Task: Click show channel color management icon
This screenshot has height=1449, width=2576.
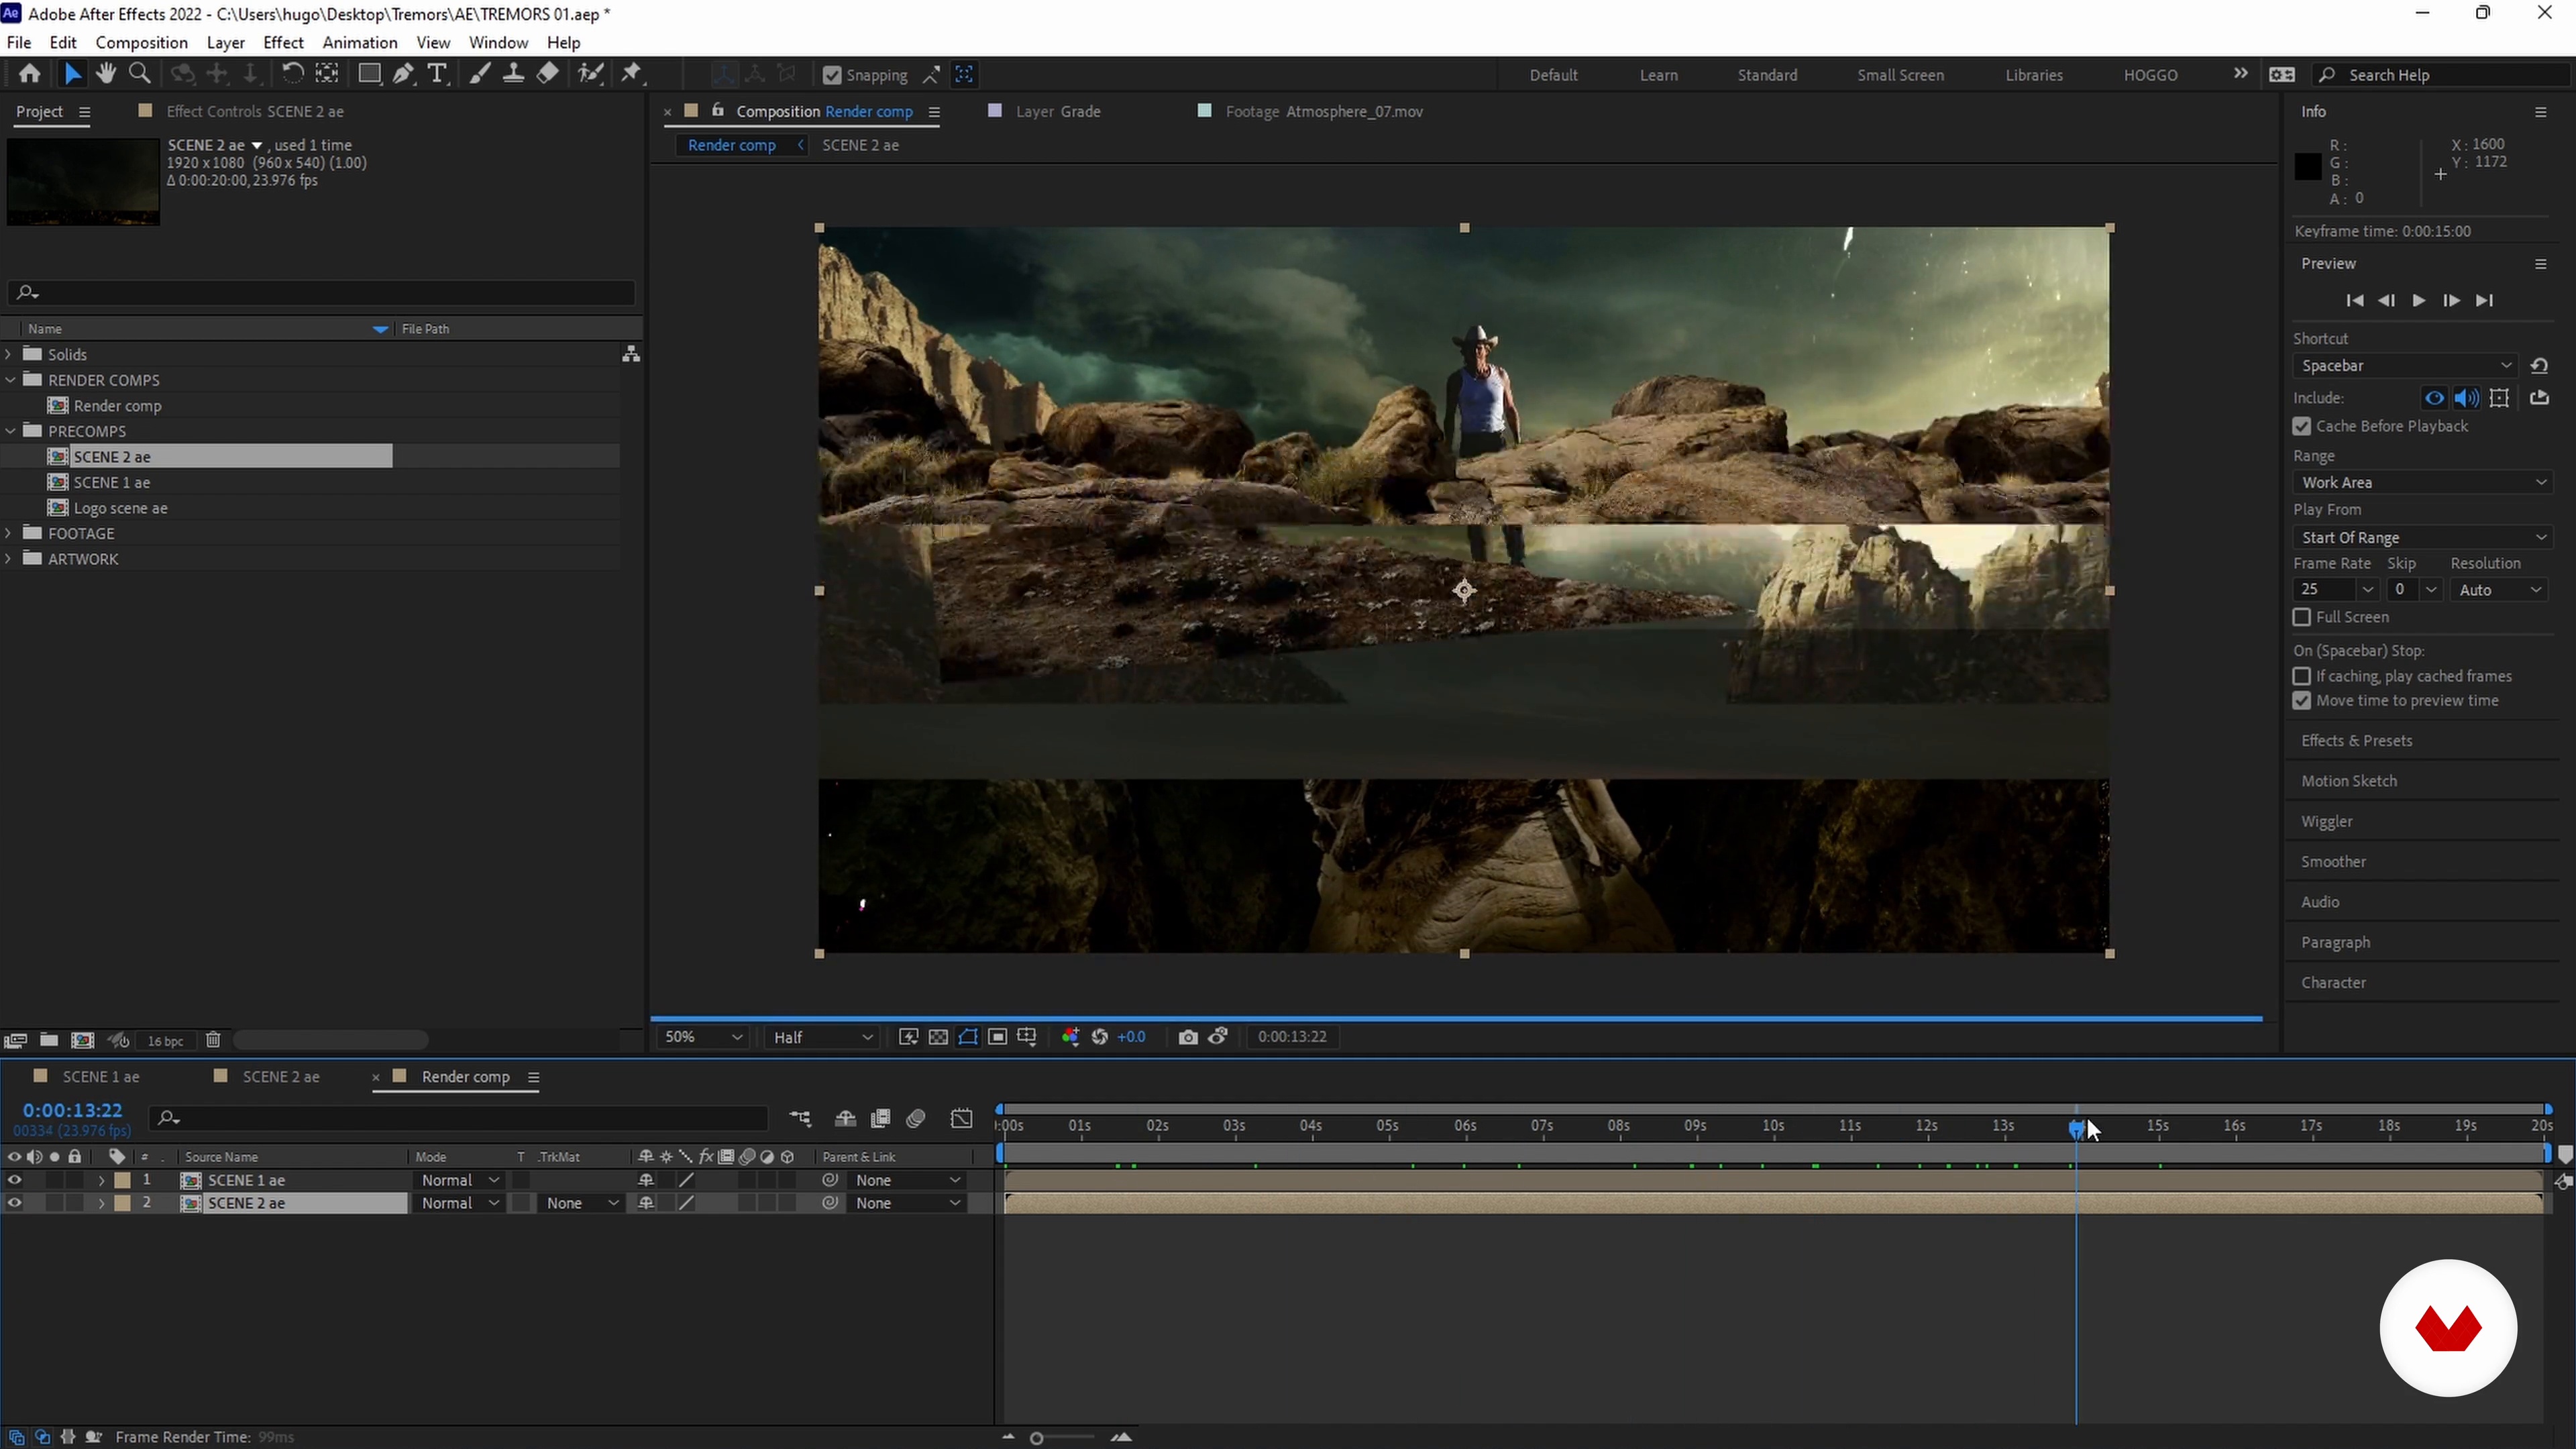Action: click(1070, 1037)
